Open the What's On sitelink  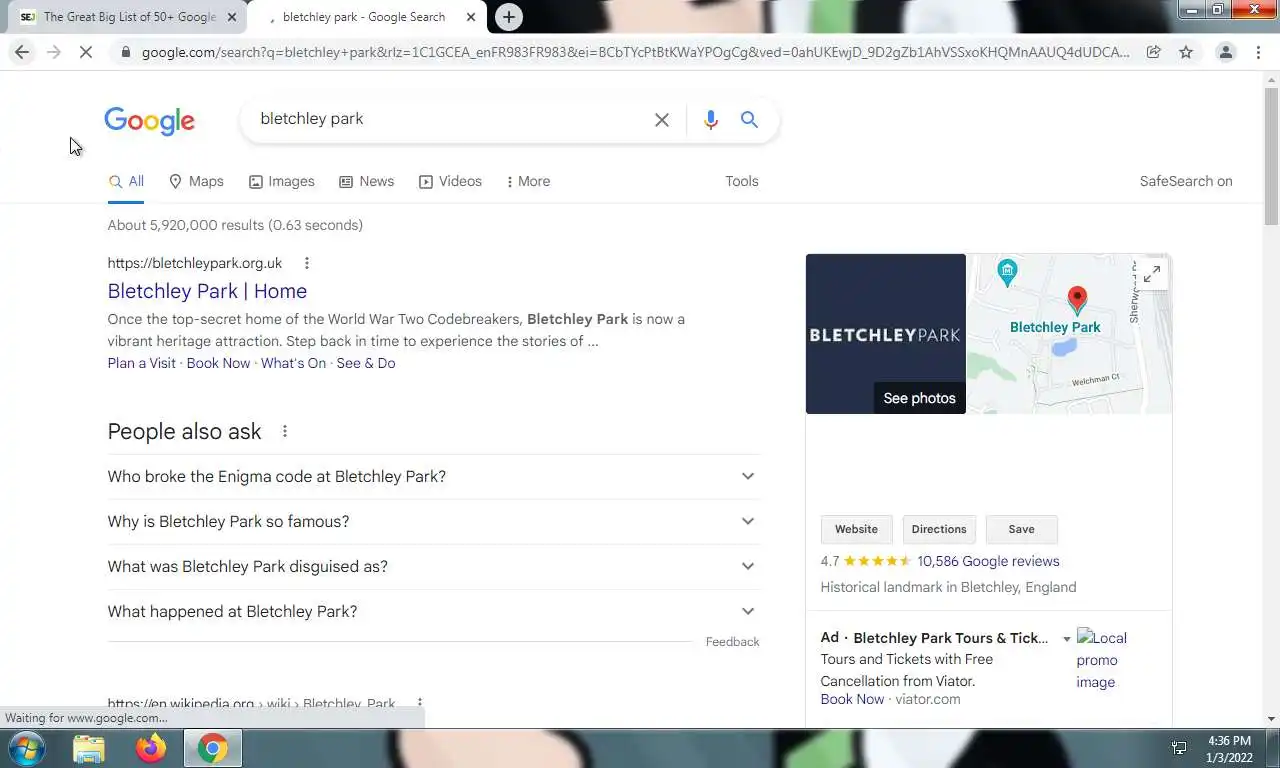[293, 363]
